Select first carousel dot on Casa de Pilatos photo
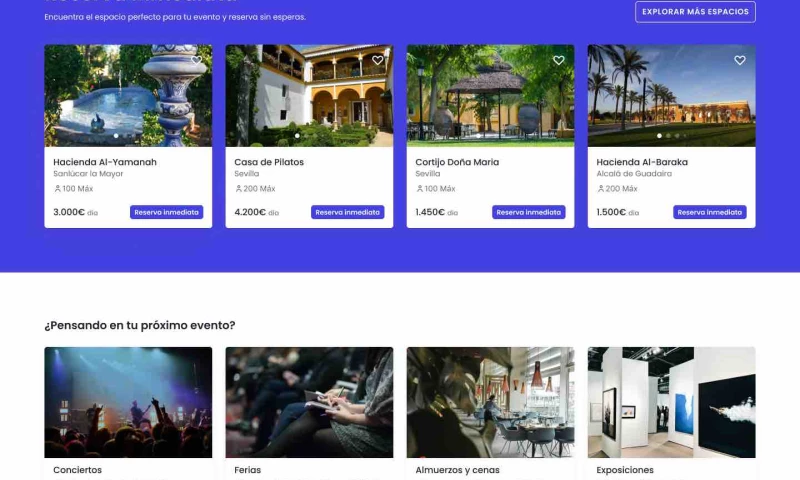800x480 pixels. [297, 136]
